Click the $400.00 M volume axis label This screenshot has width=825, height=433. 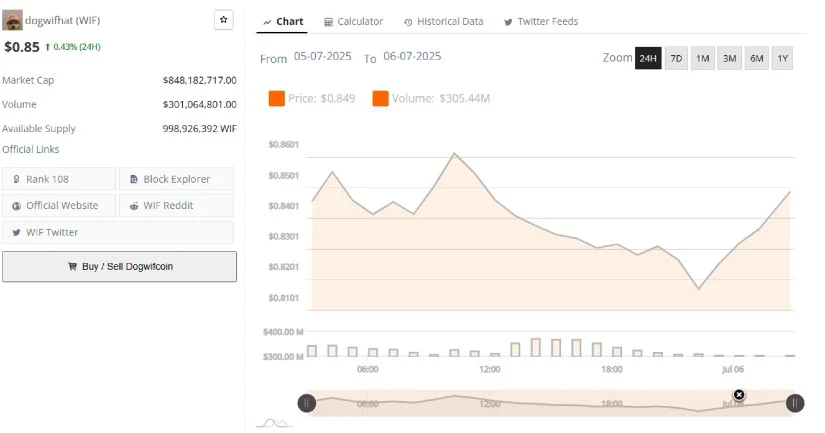[x=283, y=332]
